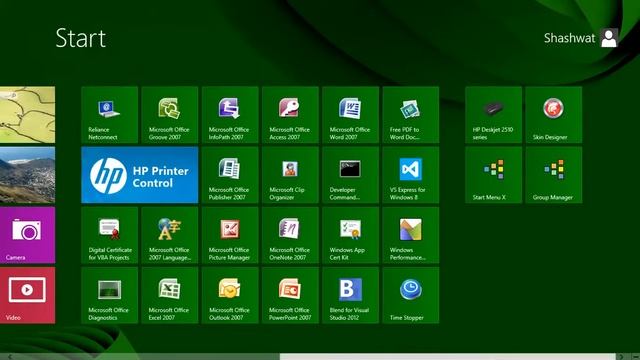This screenshot has width=640, height=360.
Task: Open Free PDF to Word Doc tile
Action: (x=411, y=115)
